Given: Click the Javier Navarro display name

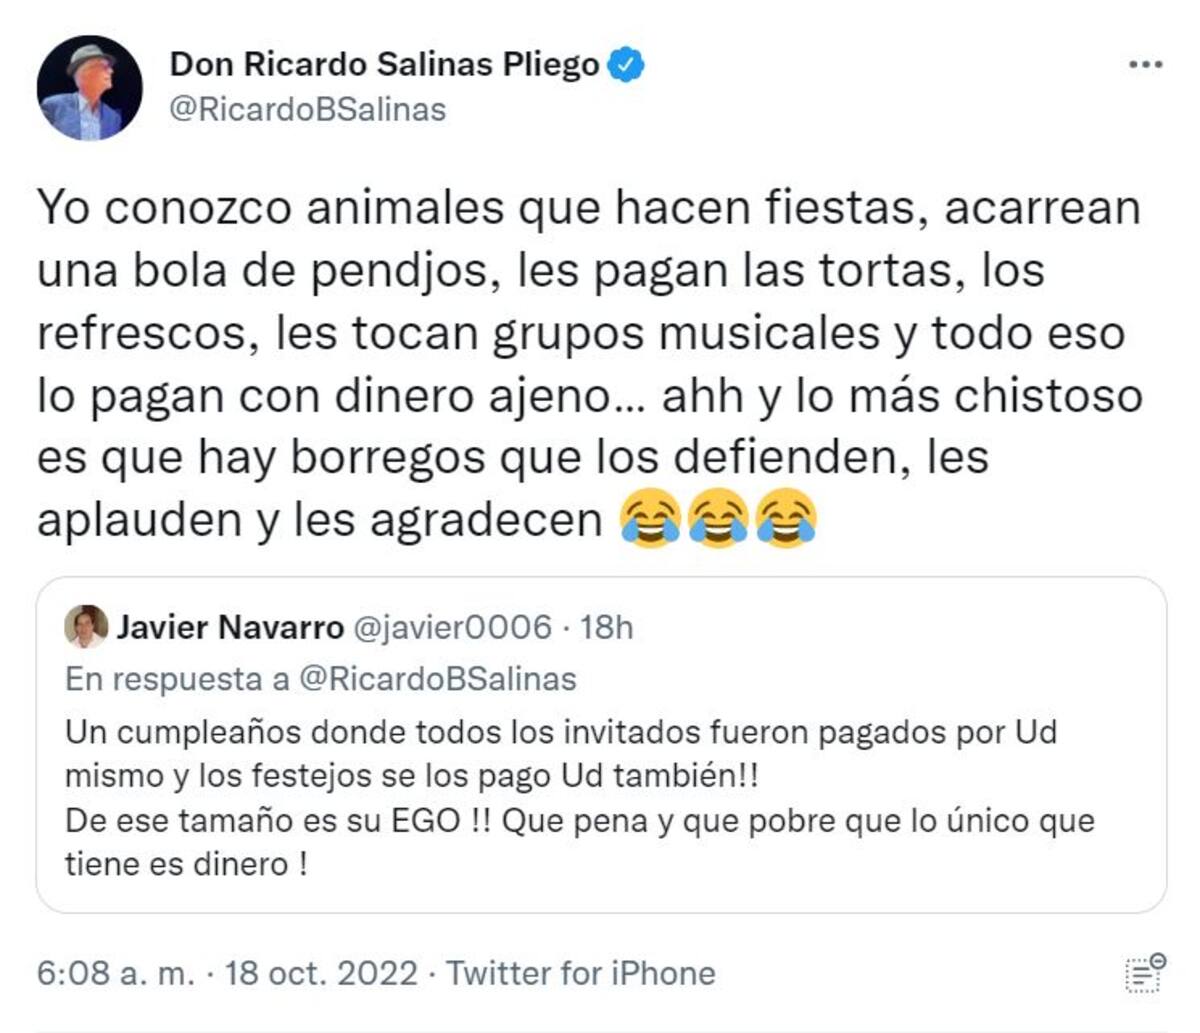Looking at the screenshot, I should 230,628.
